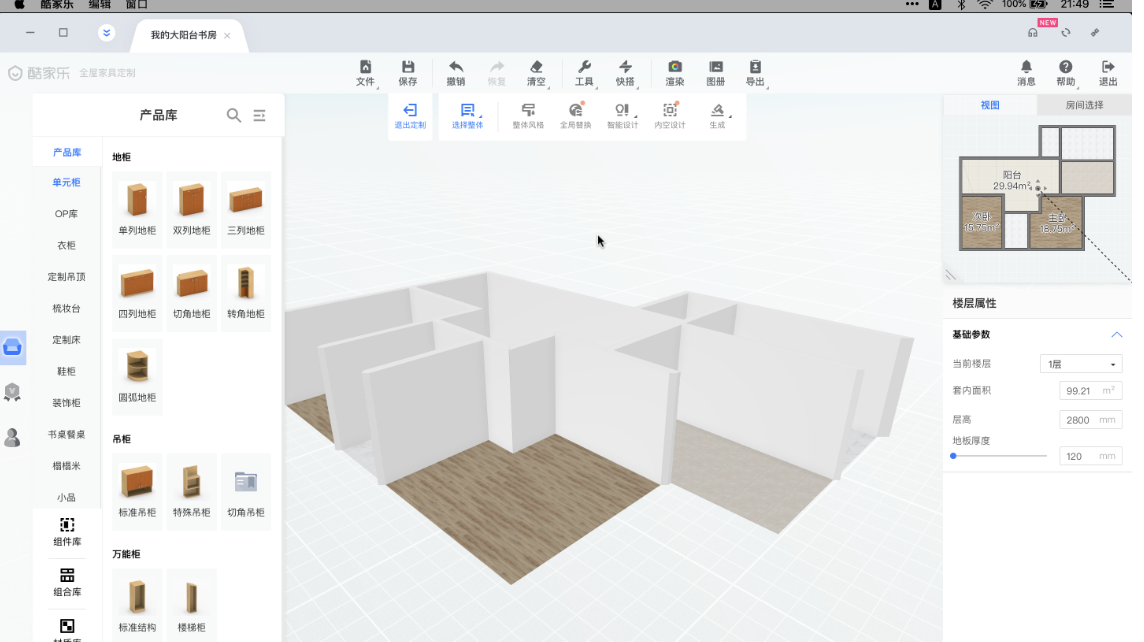Open 全局替换 global replace tool

(x=575, y=111)
